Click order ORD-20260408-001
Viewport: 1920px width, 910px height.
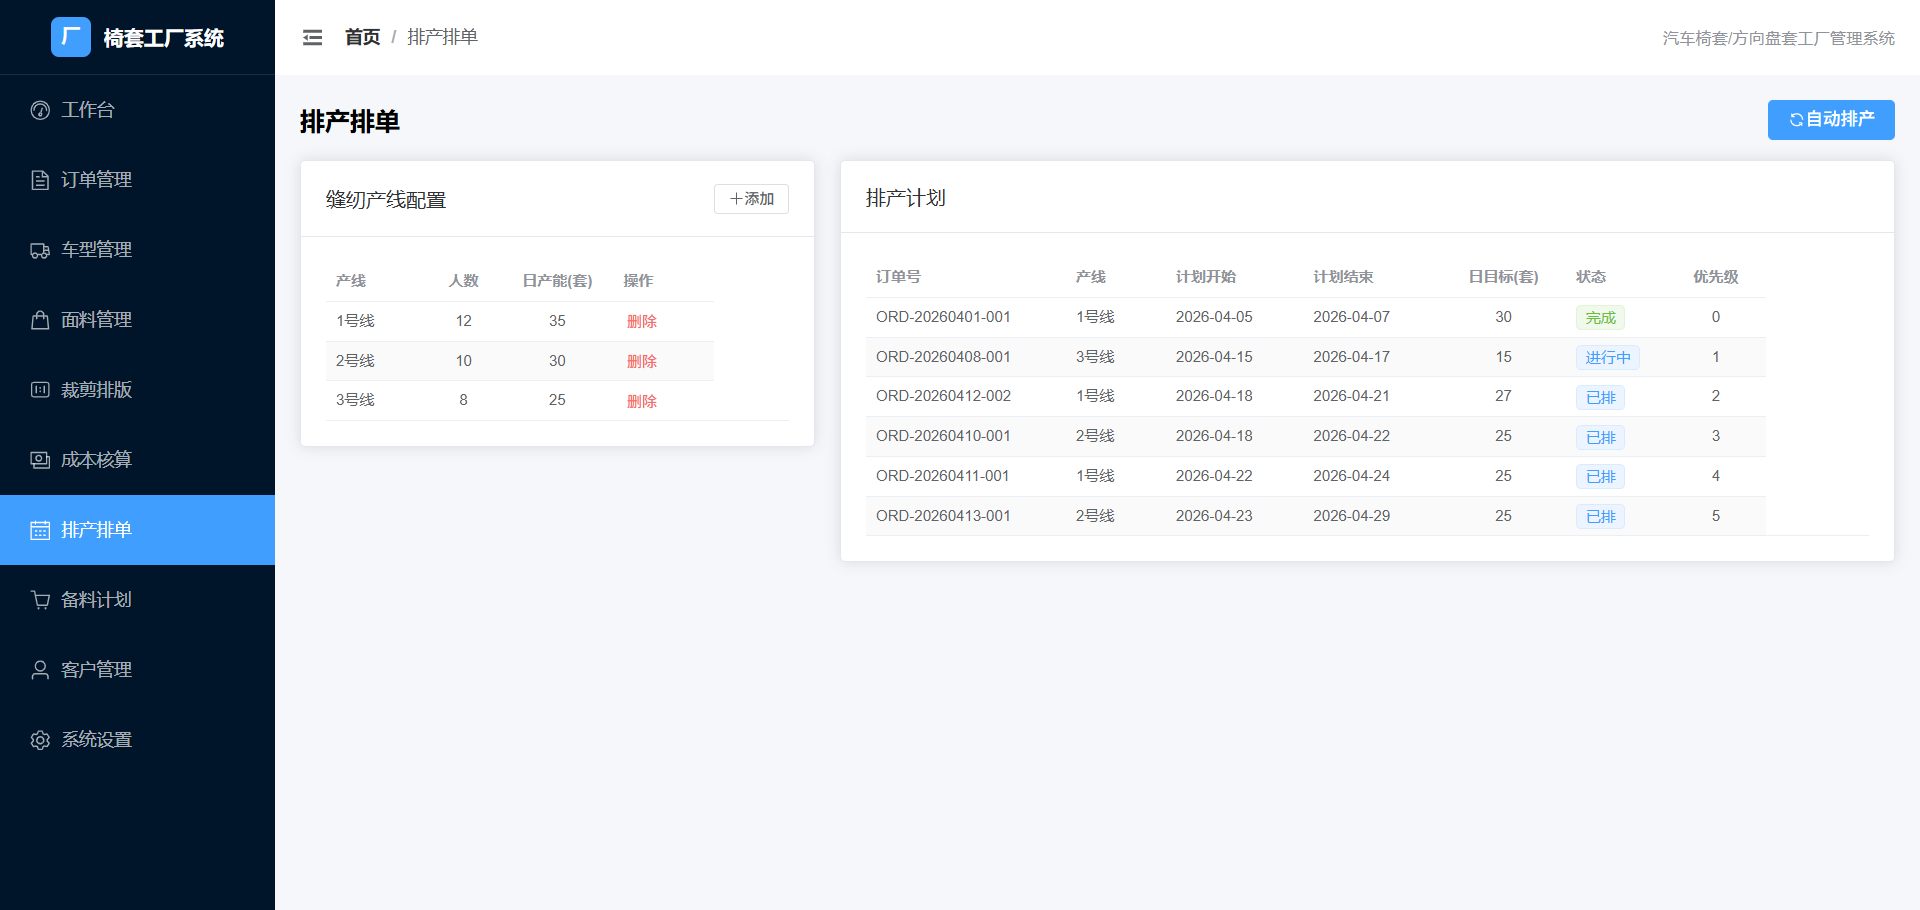[x=943, y=357]
